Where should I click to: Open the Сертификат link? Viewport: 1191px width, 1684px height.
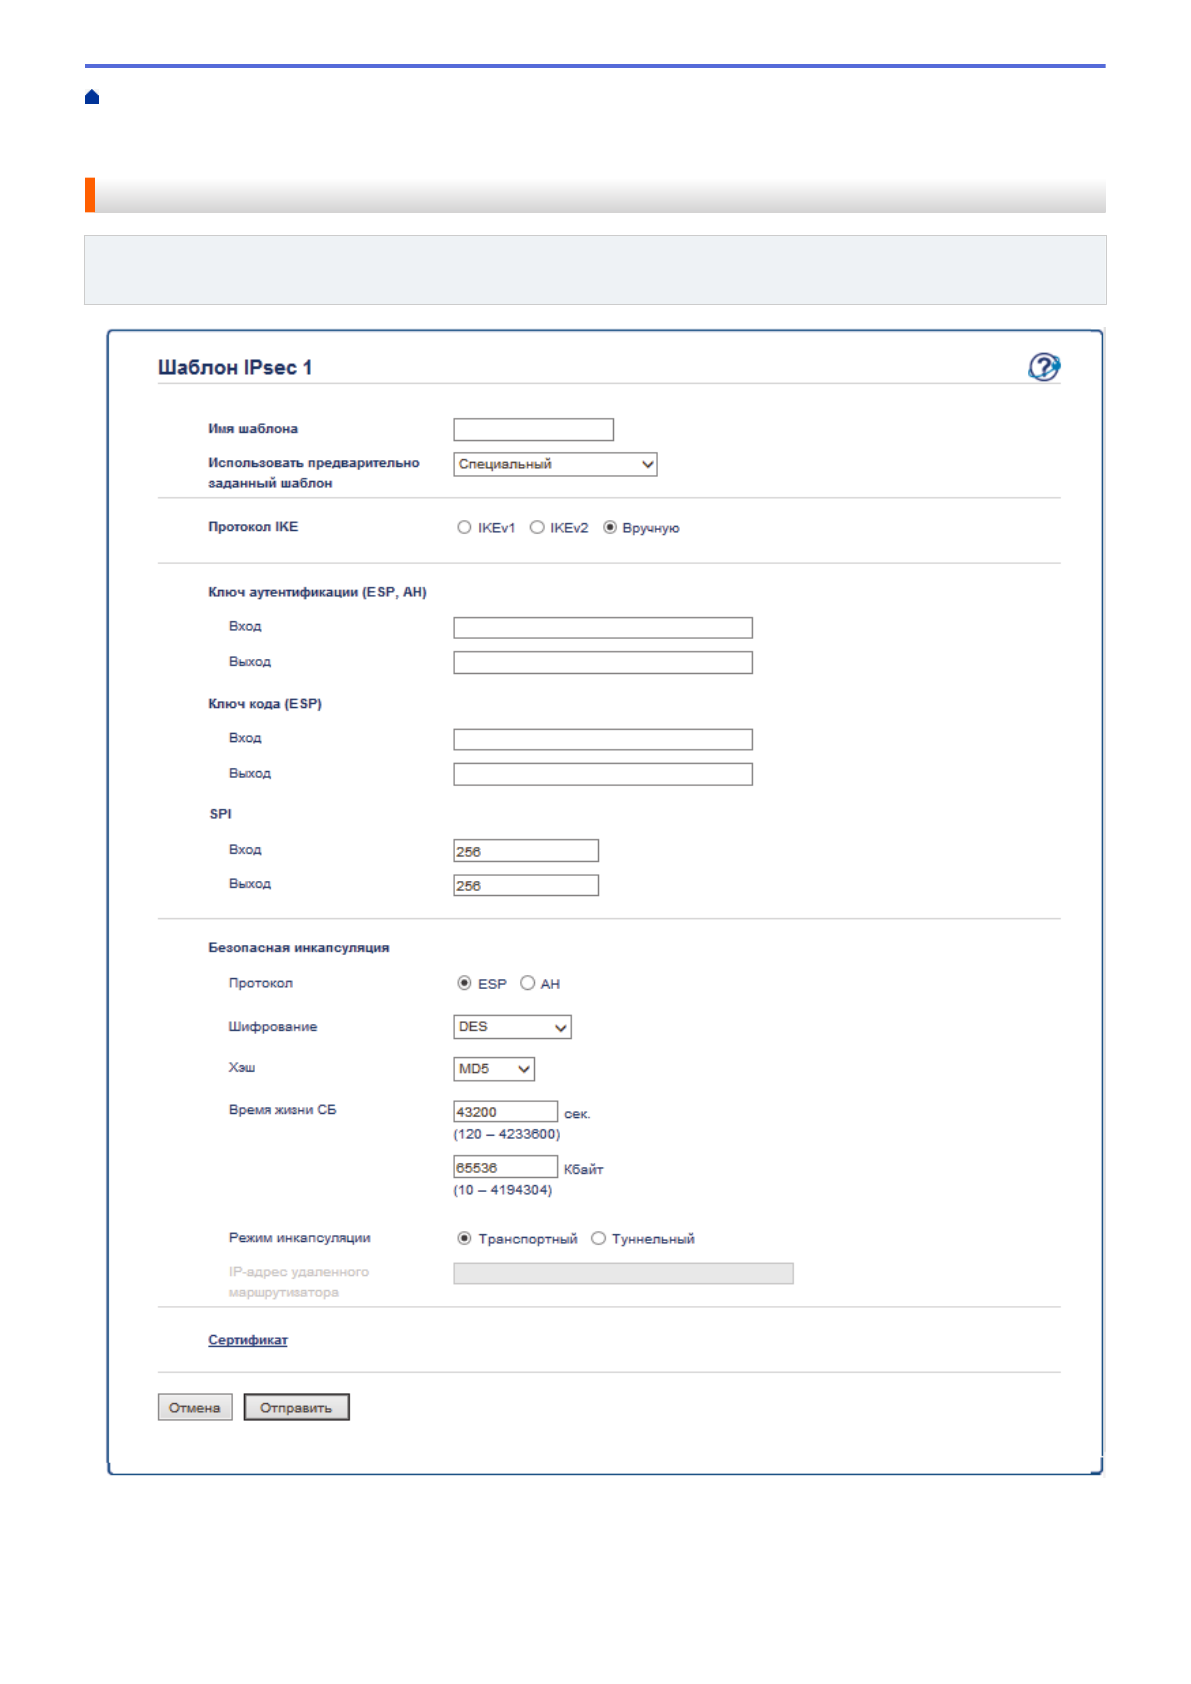[x=248, y=1340]
